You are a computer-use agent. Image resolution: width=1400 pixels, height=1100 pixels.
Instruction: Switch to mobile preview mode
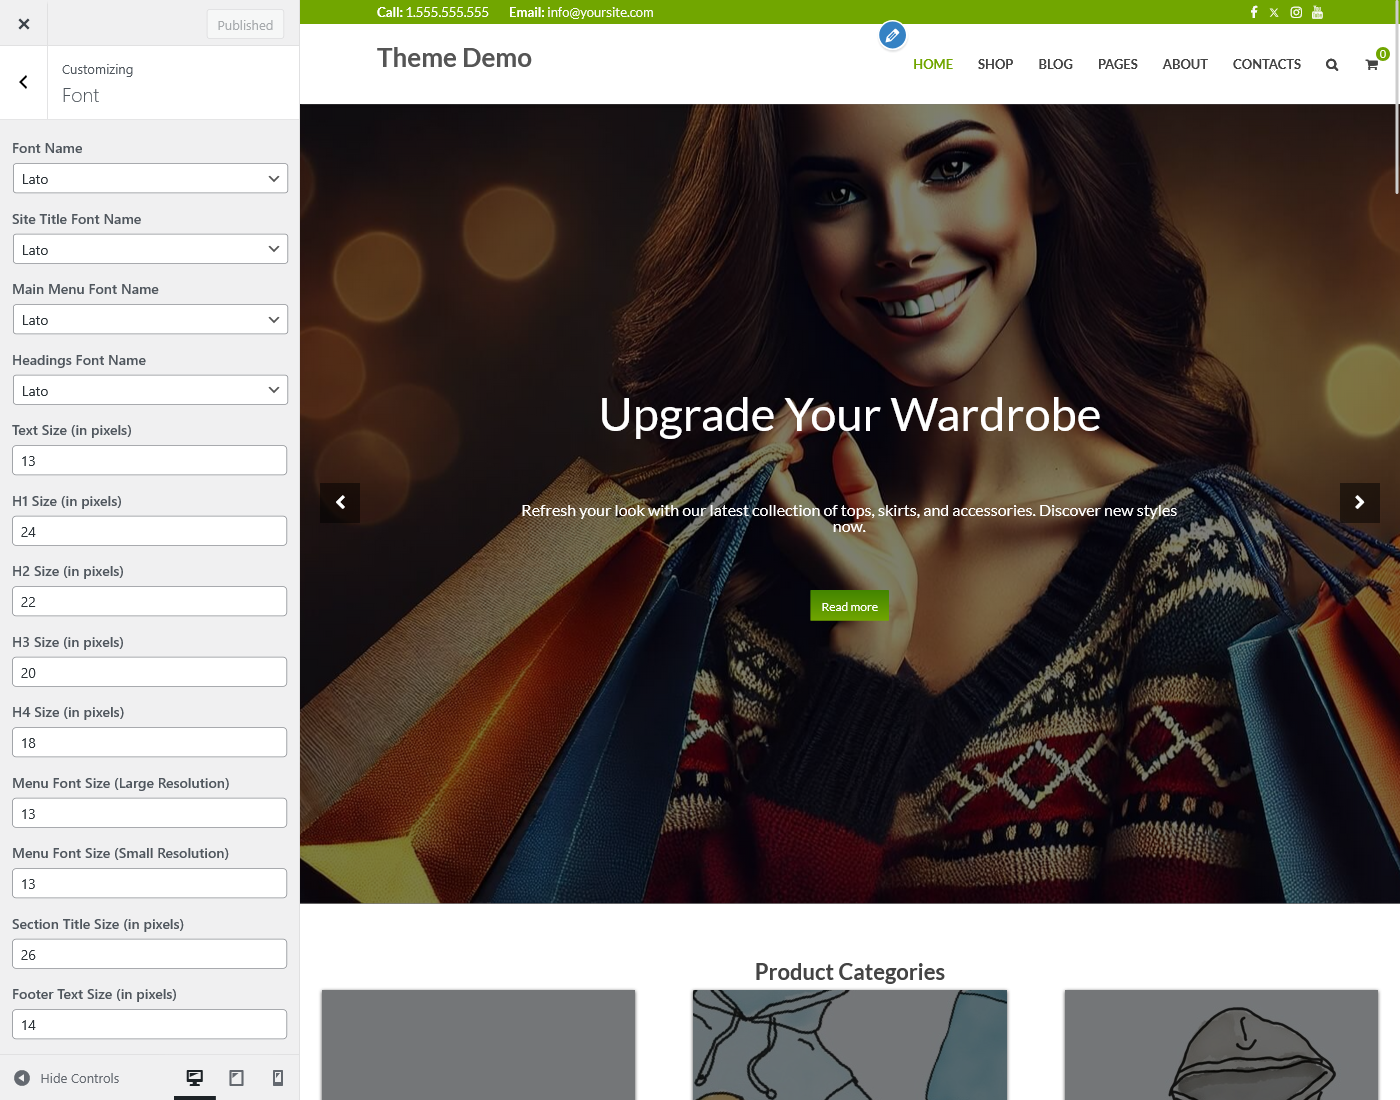point(278,1078)
